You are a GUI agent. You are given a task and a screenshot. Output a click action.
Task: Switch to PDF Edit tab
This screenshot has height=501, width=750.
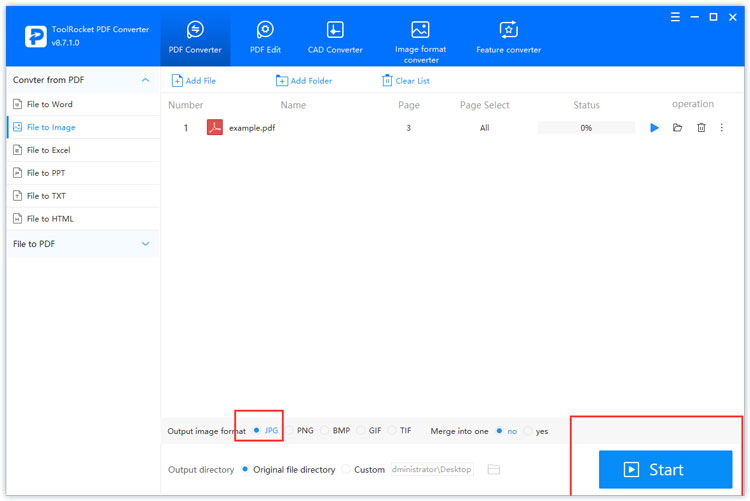pos(265,37)
